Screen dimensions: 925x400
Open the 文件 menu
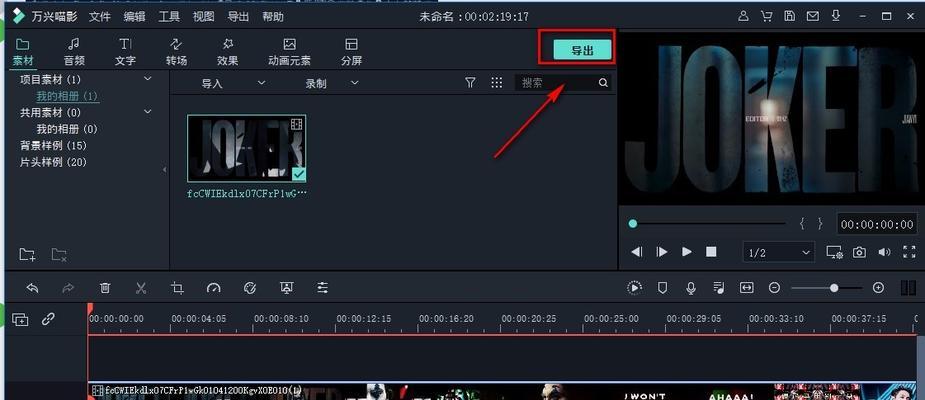click(x=100, y=17)
